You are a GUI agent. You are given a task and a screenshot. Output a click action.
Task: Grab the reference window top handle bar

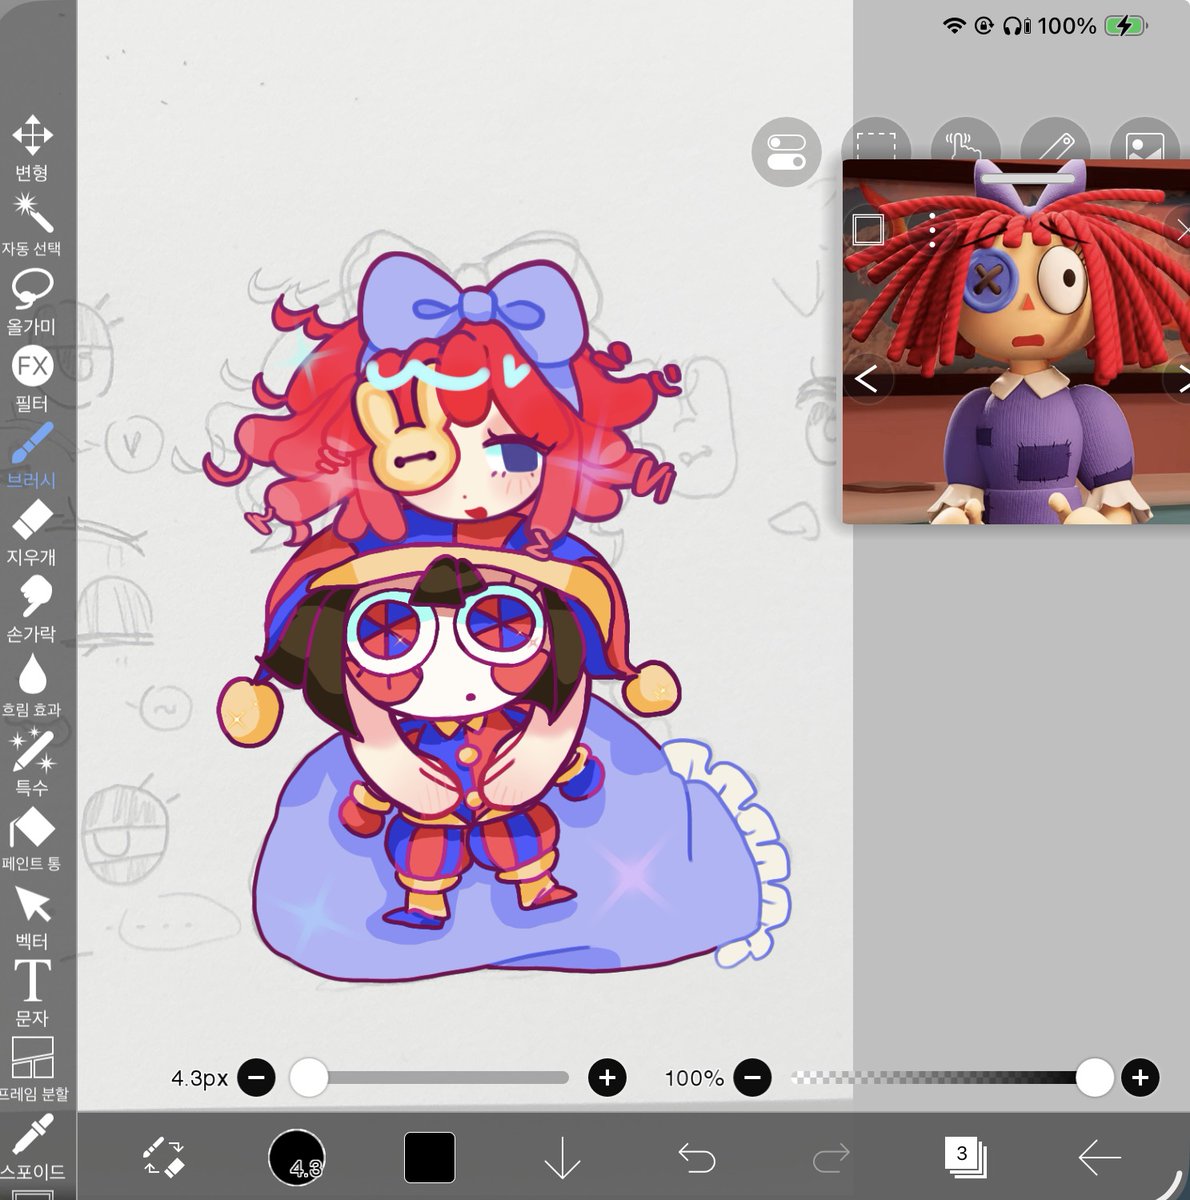click(1027, 179)
